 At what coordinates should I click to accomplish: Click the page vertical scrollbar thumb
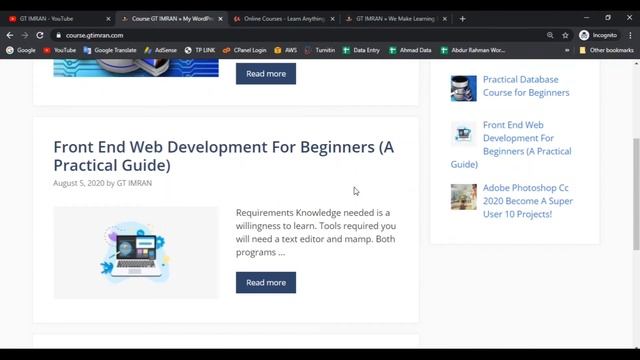pyautogui.click(x=636, y=194)
